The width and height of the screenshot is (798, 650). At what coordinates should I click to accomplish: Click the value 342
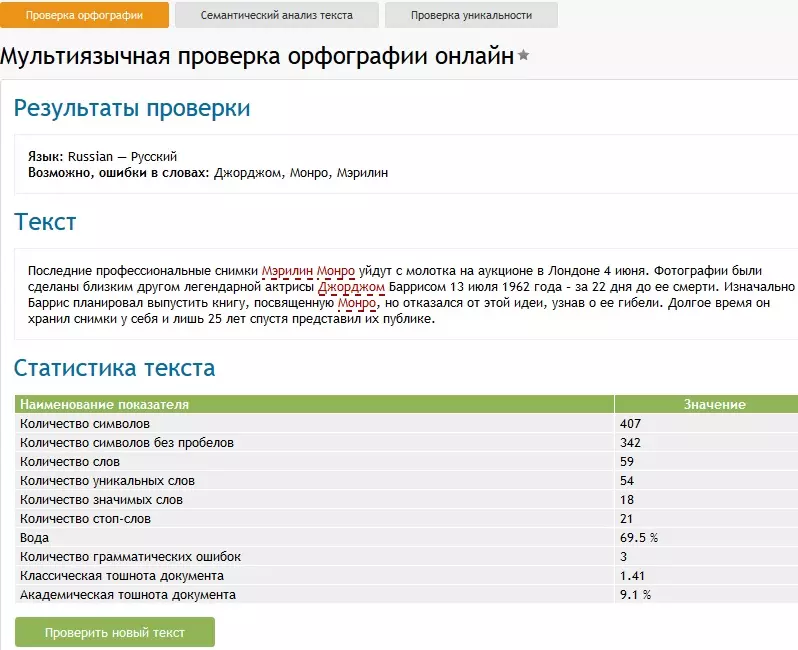(x=630, y=442)
